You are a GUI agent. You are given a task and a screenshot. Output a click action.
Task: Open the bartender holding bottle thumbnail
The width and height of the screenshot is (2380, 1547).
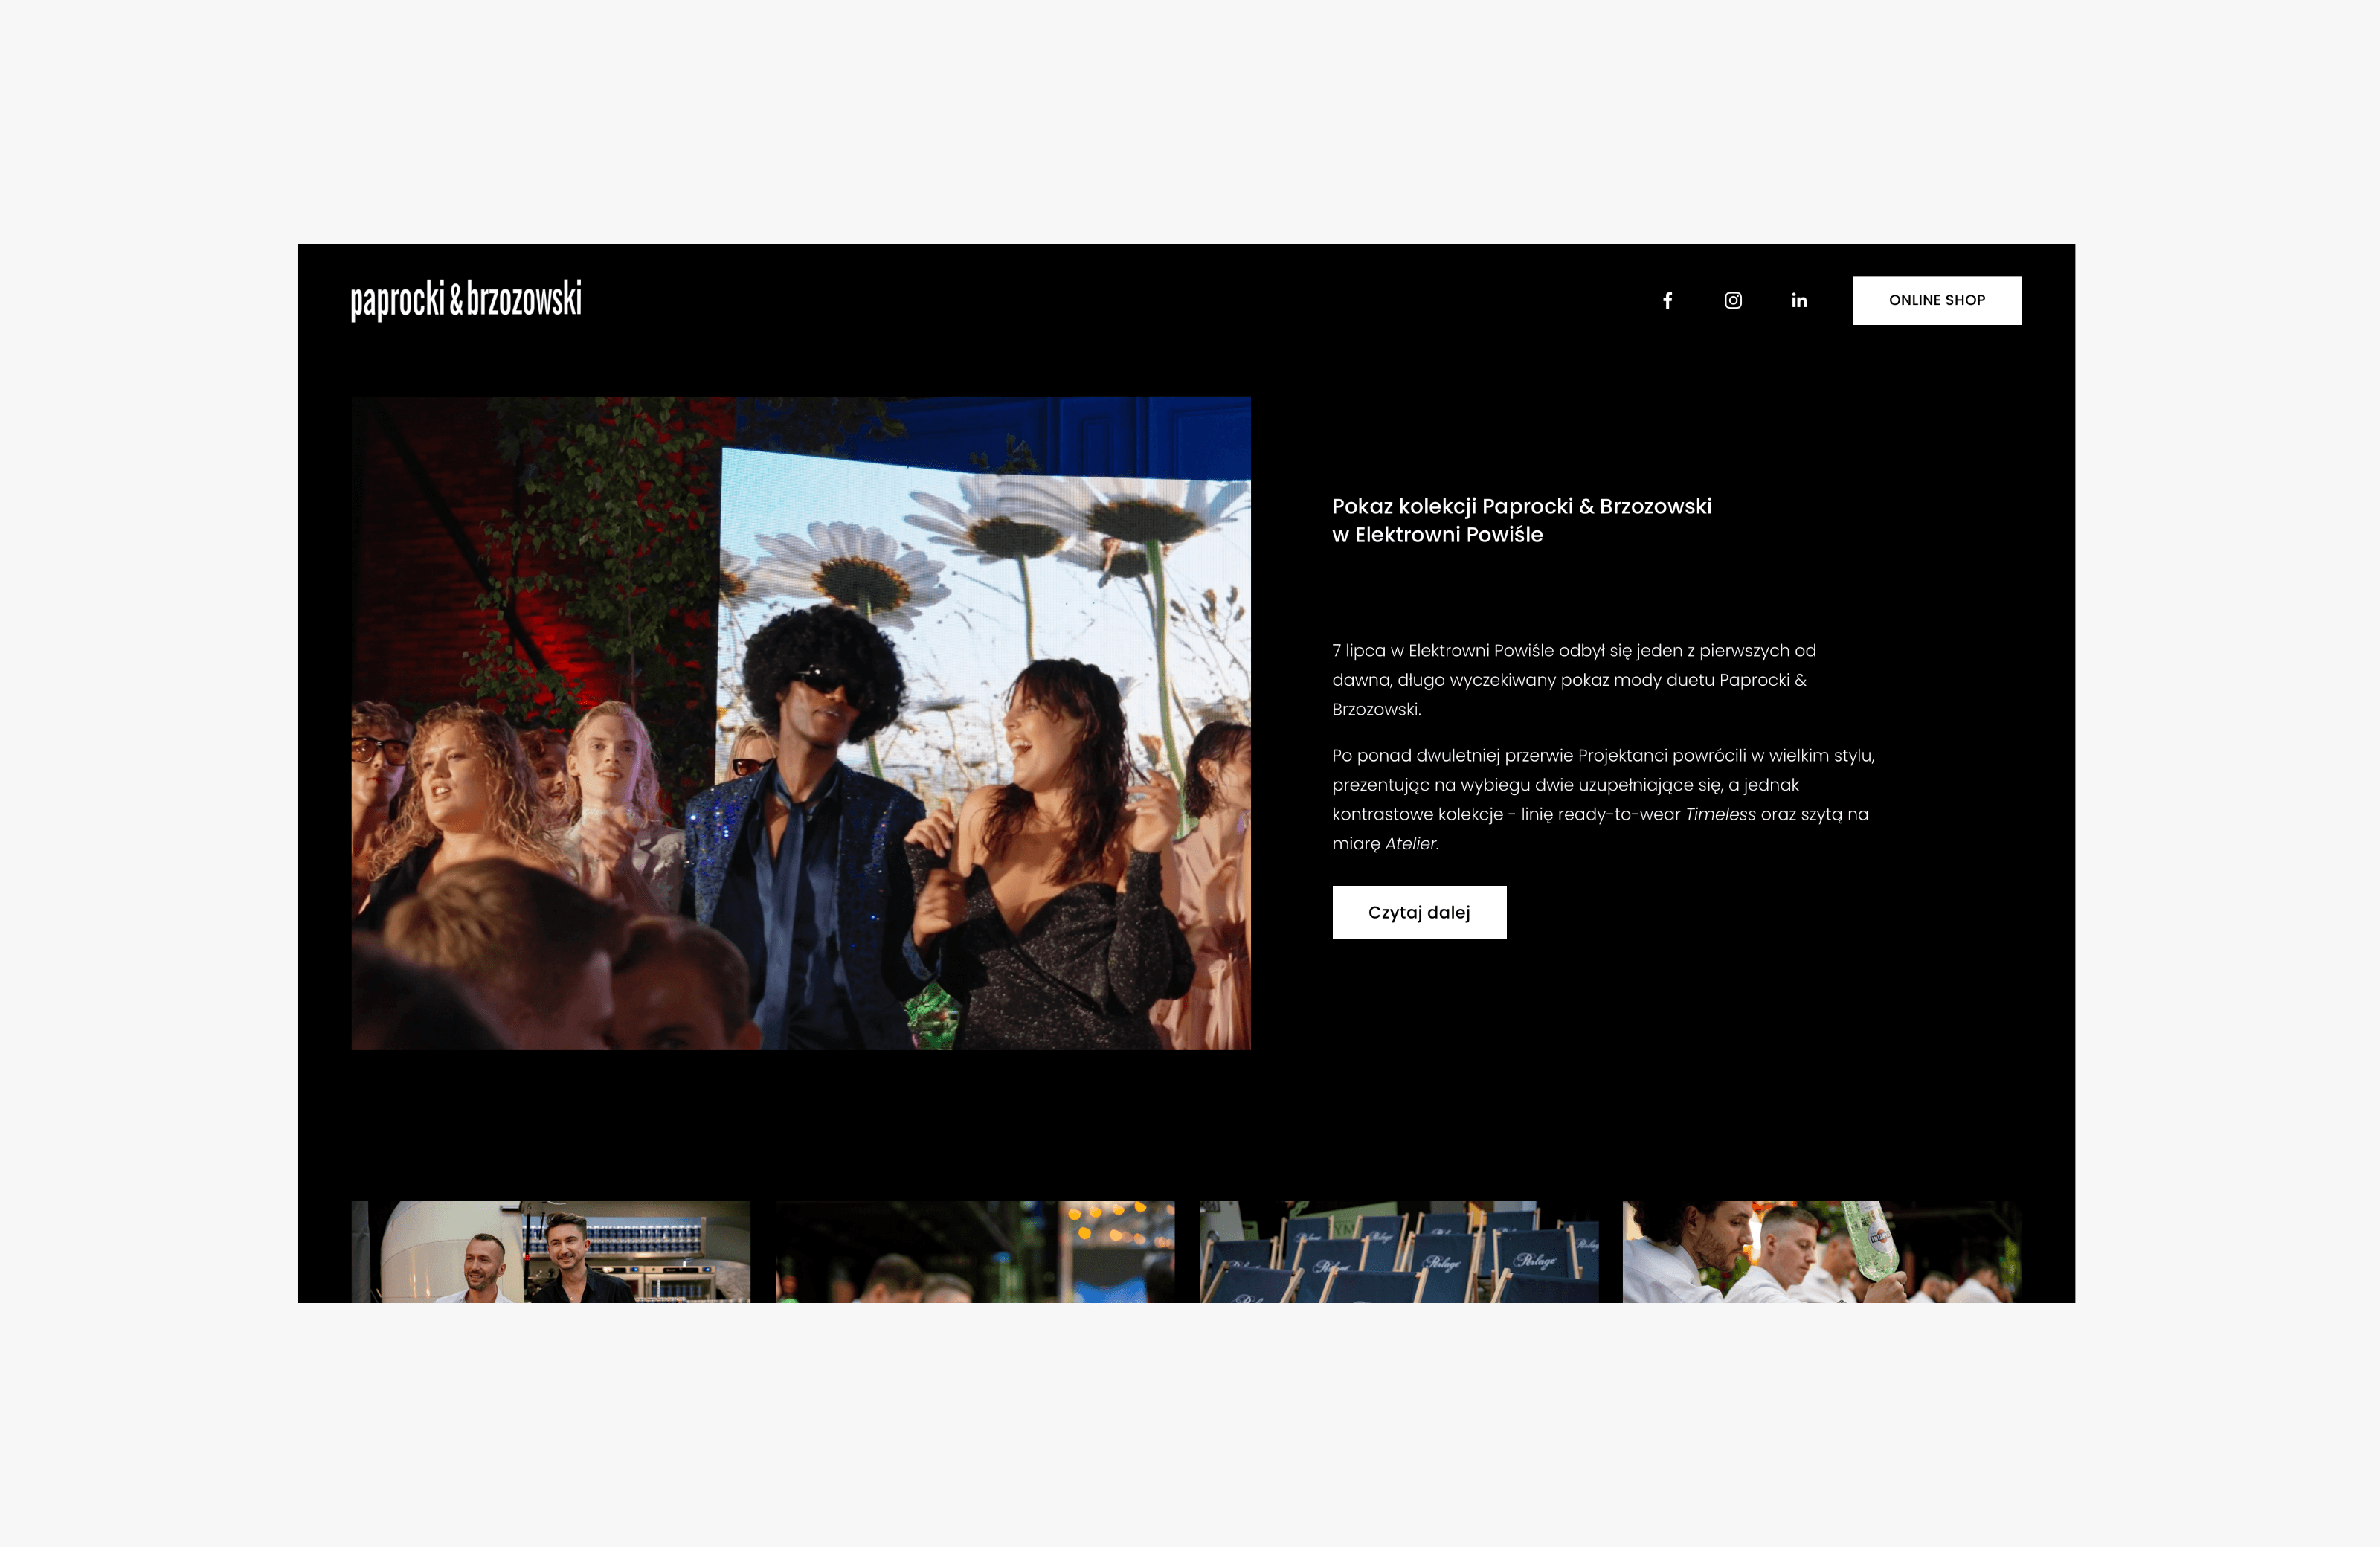1821,1252
